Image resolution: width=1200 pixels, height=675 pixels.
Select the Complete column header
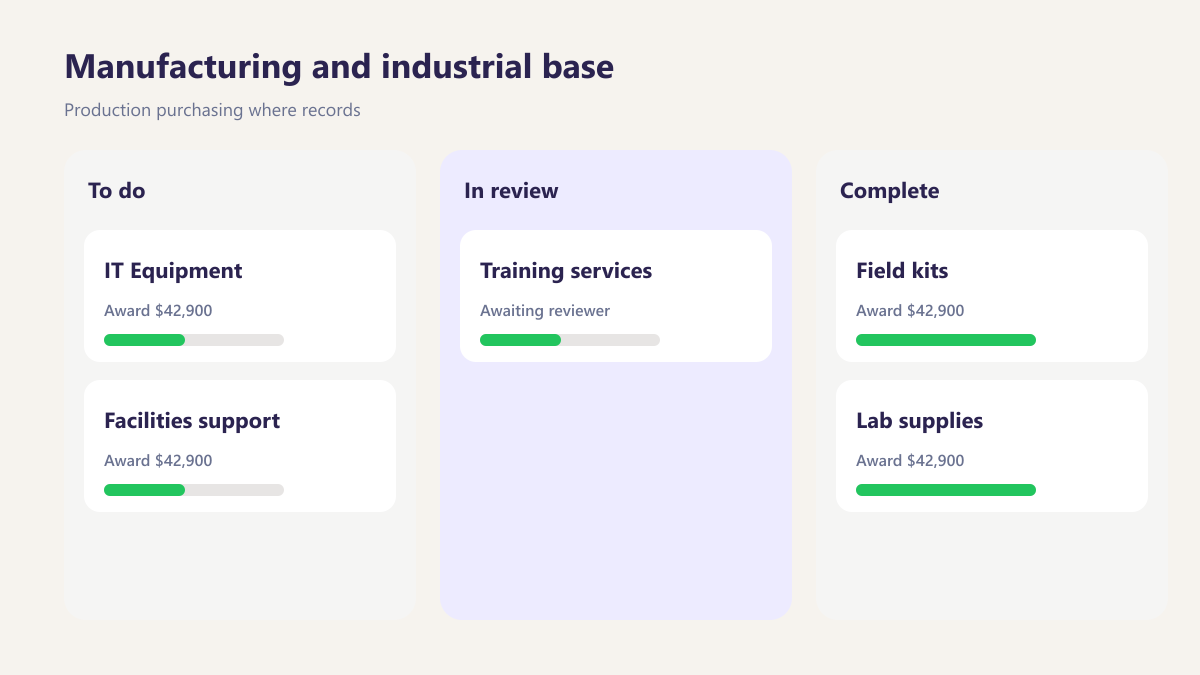890,191
